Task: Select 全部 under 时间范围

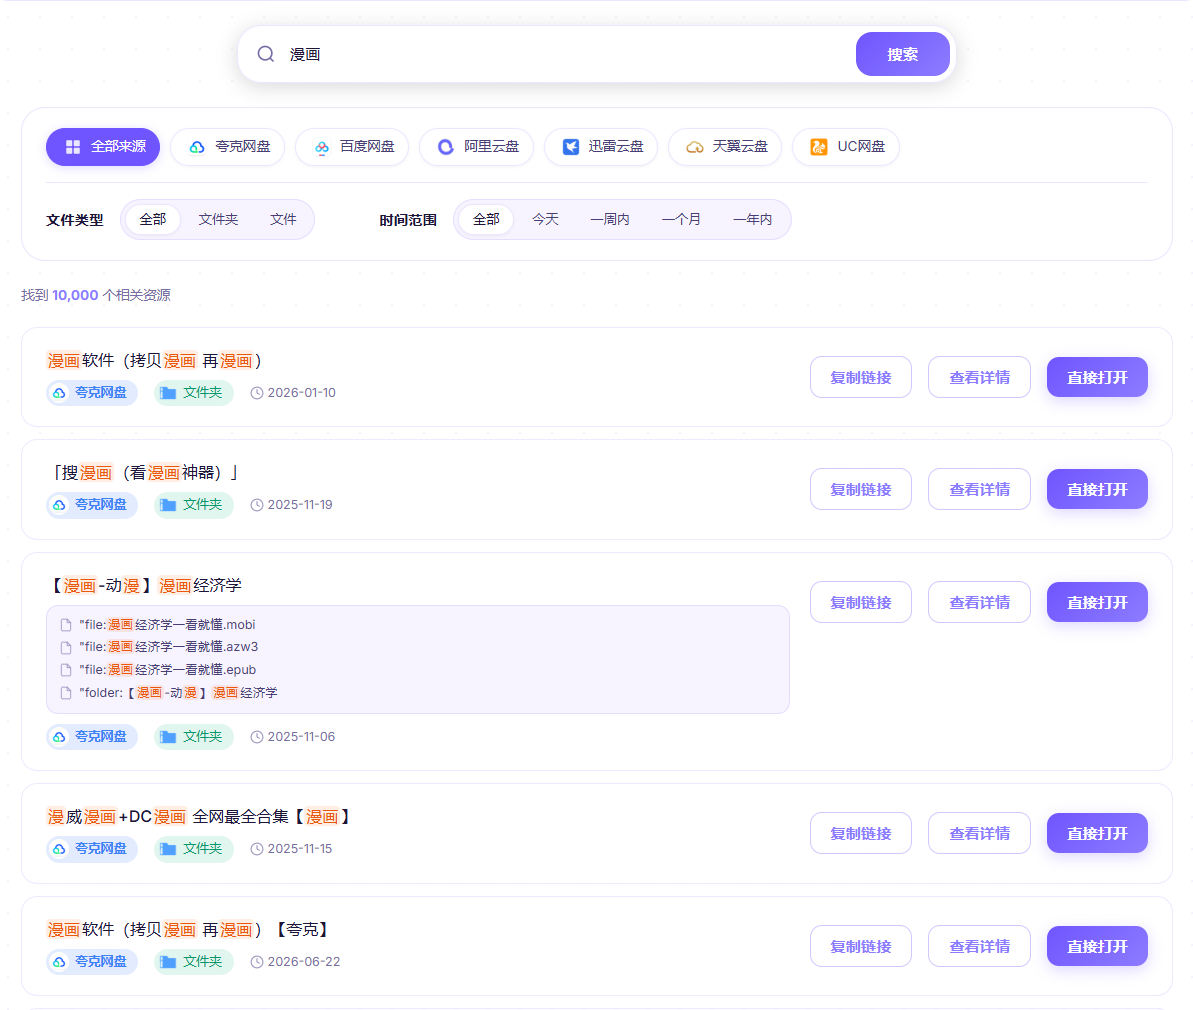Action: tap(485, 220)
